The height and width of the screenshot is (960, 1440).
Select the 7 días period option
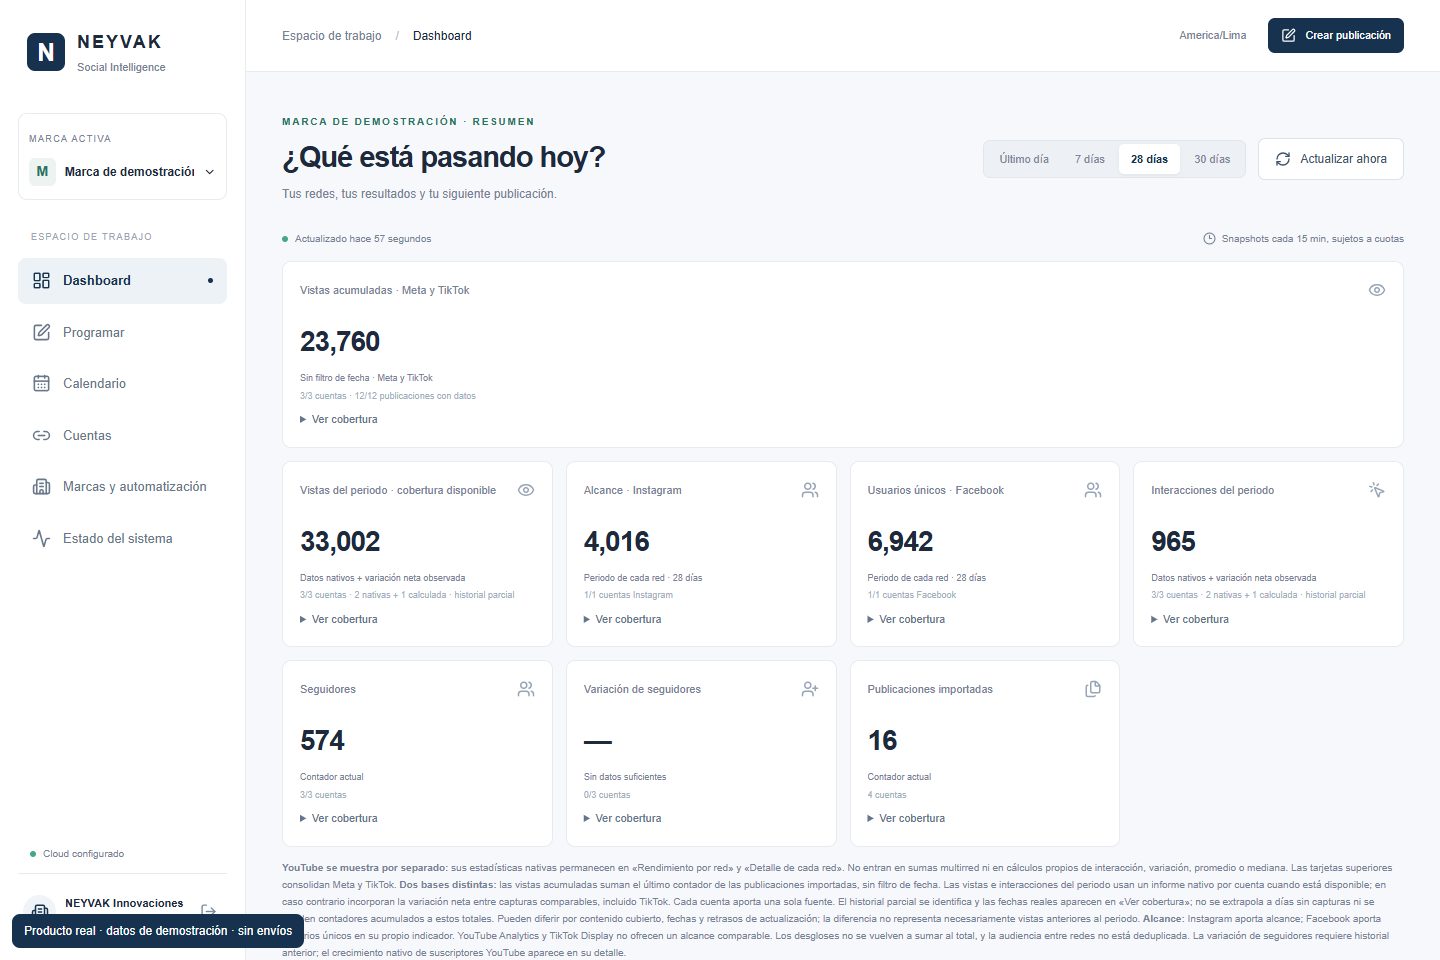(x=1090, y=159)
